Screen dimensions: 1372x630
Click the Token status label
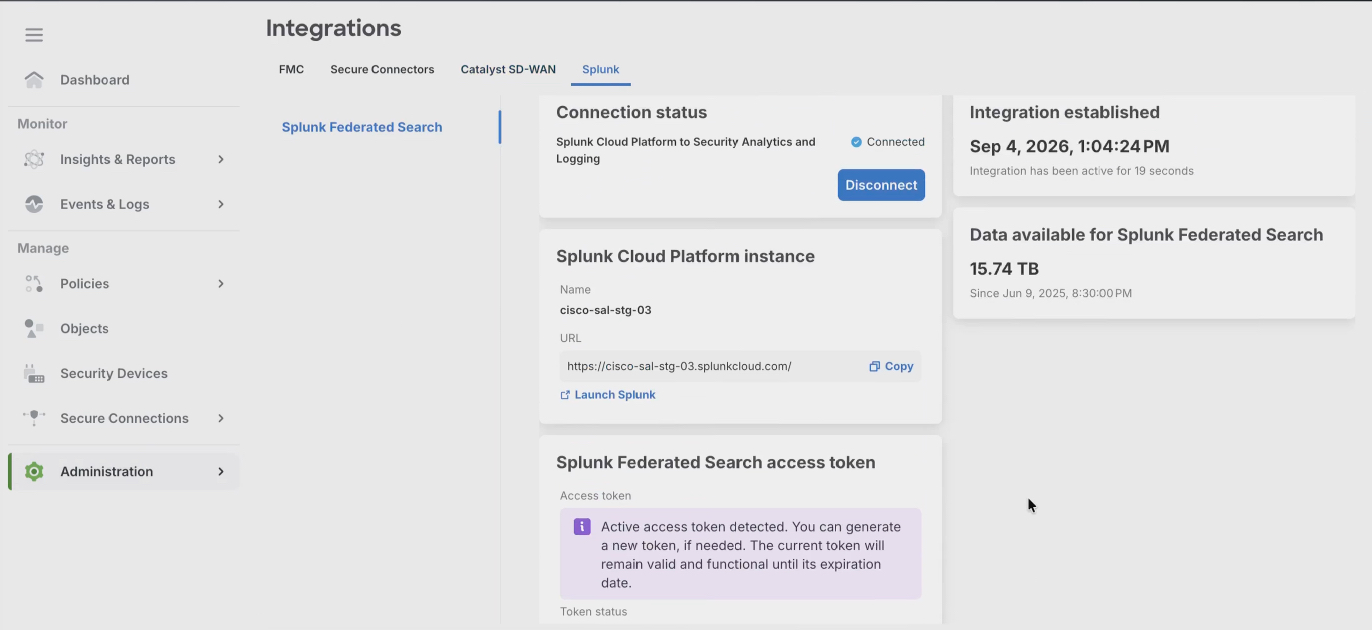click(594, 611)
